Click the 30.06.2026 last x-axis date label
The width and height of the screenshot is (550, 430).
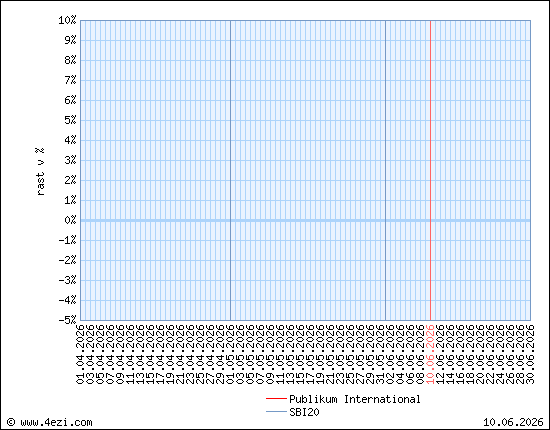(530, 354)
